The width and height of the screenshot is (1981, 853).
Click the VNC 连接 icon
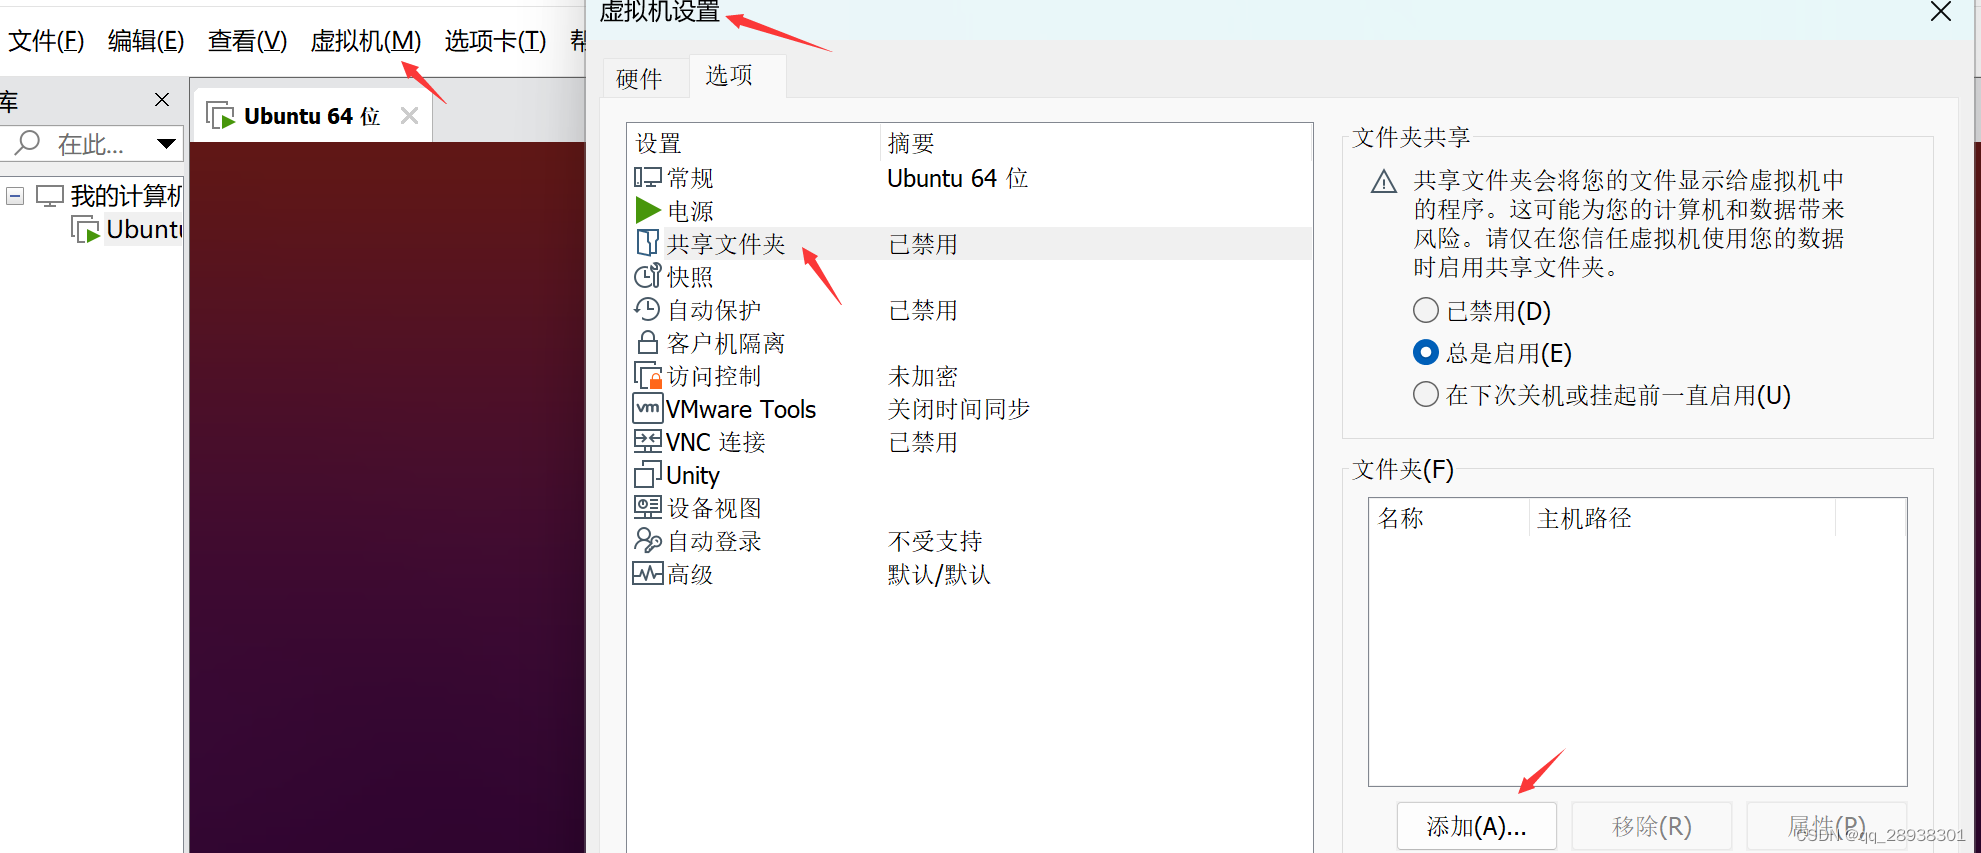[648, 441]
